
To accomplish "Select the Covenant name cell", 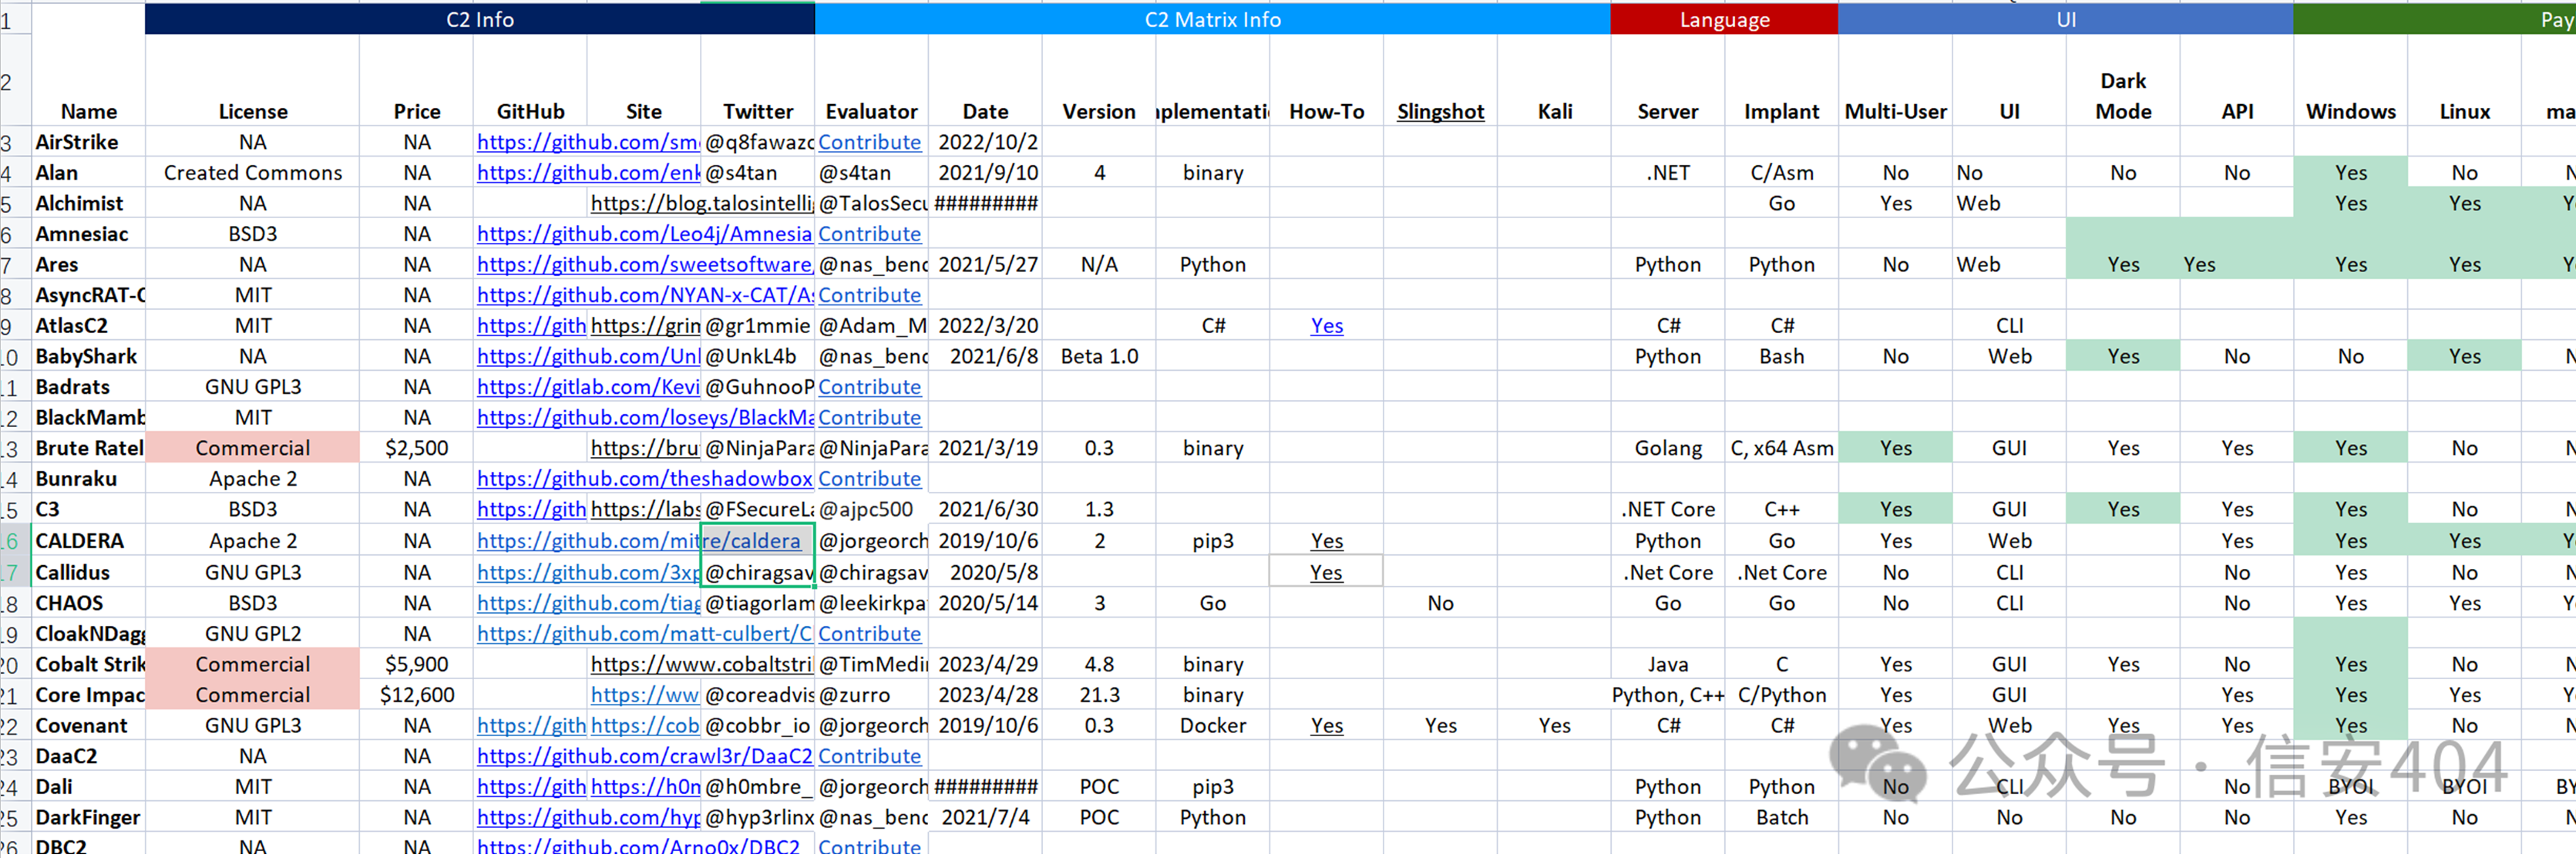I will click(88, 726).
